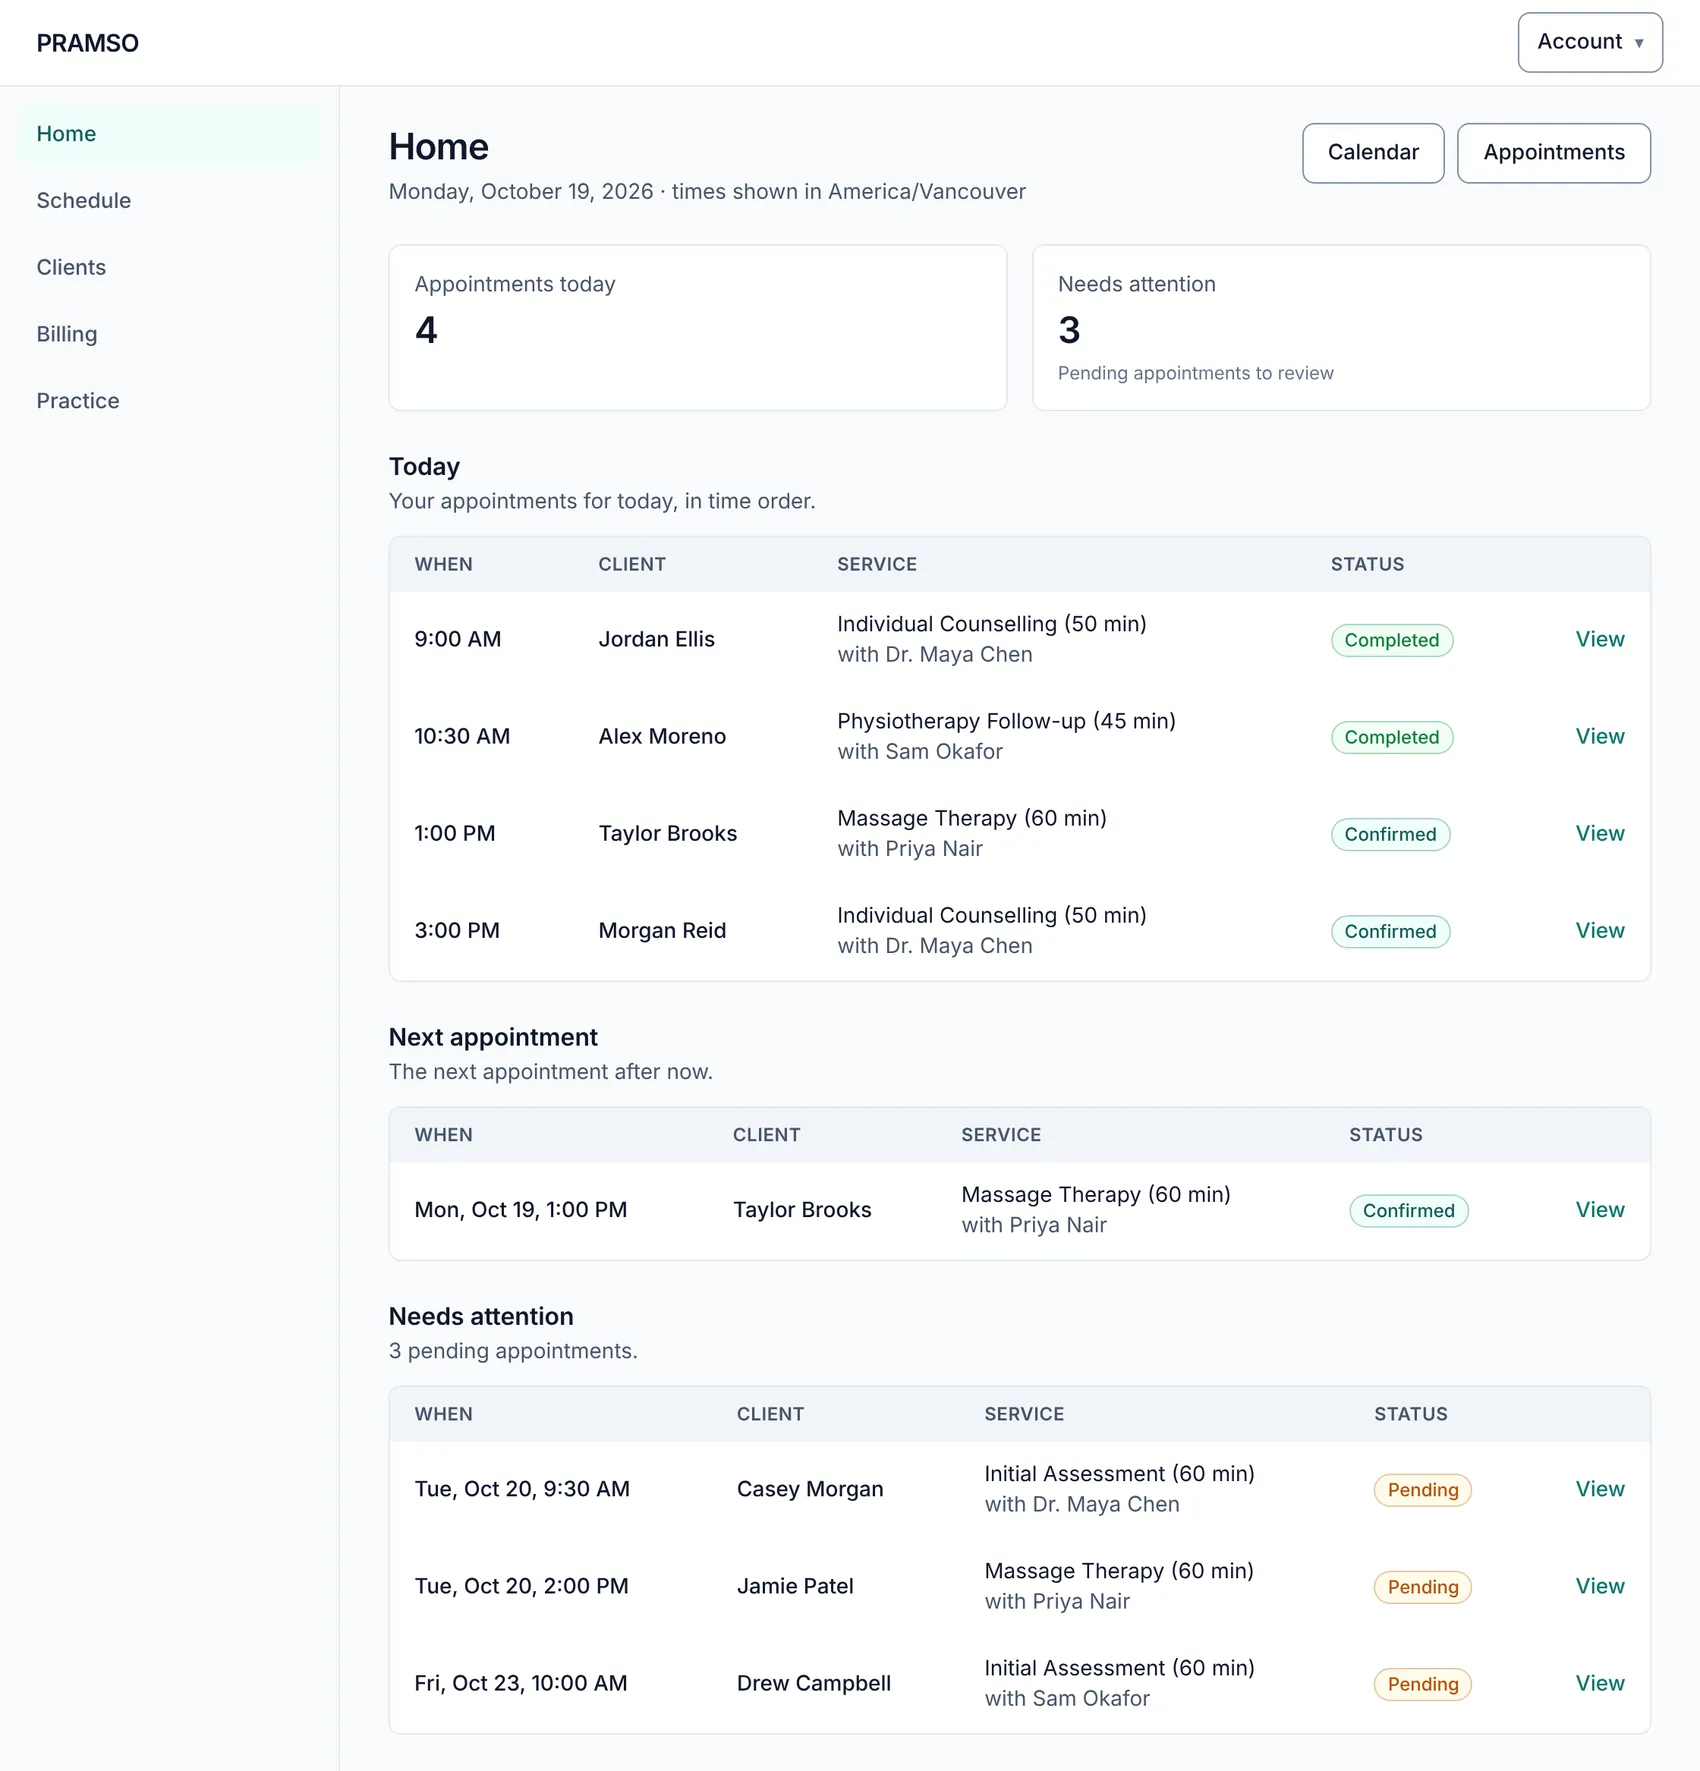Image resolution: width=1700 pixels, height=1771 pixels.
Task: Click 'with Sam Okafor' under Drew Campbell's service
Action: [x=1066, y=1698]
